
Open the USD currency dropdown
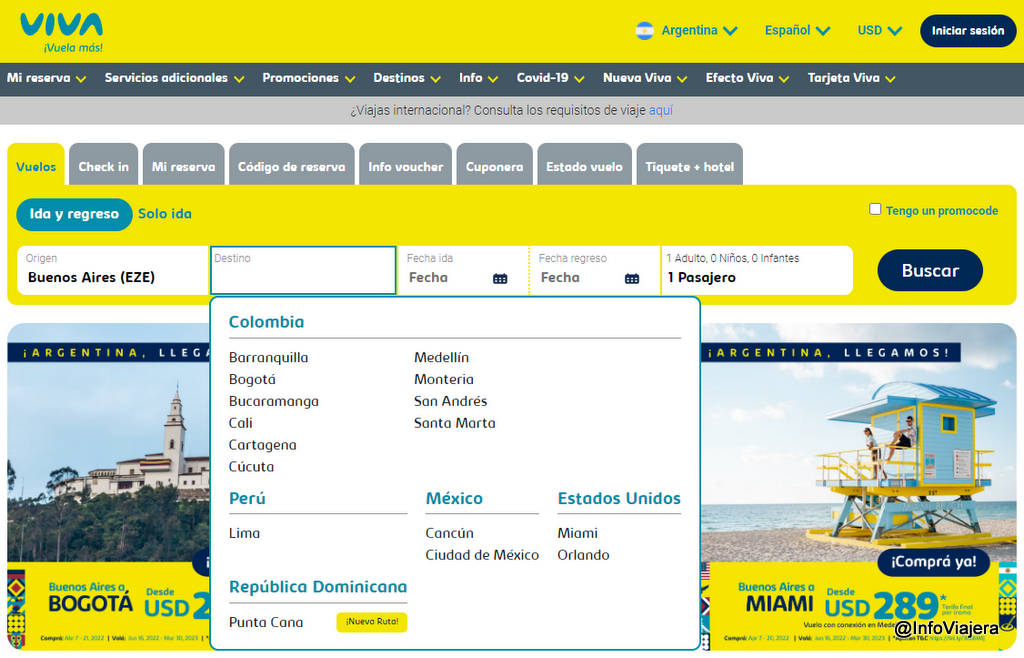tap(879, 31)
